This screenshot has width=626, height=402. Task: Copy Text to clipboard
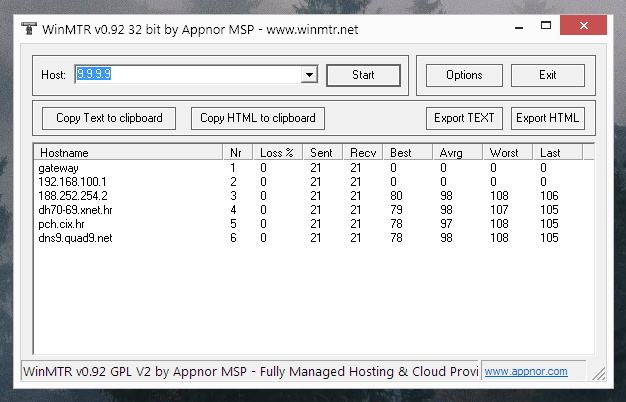(x=109, y=118)
